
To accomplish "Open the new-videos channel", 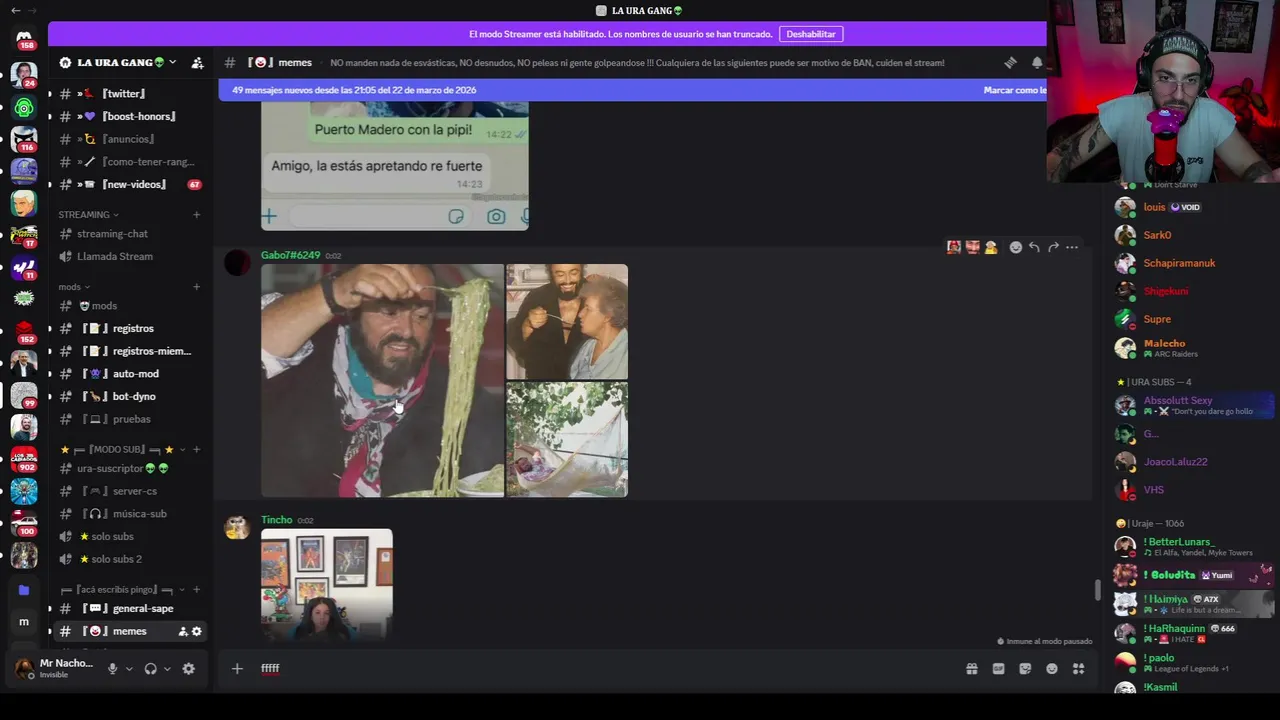I will [x=130, y=184].
